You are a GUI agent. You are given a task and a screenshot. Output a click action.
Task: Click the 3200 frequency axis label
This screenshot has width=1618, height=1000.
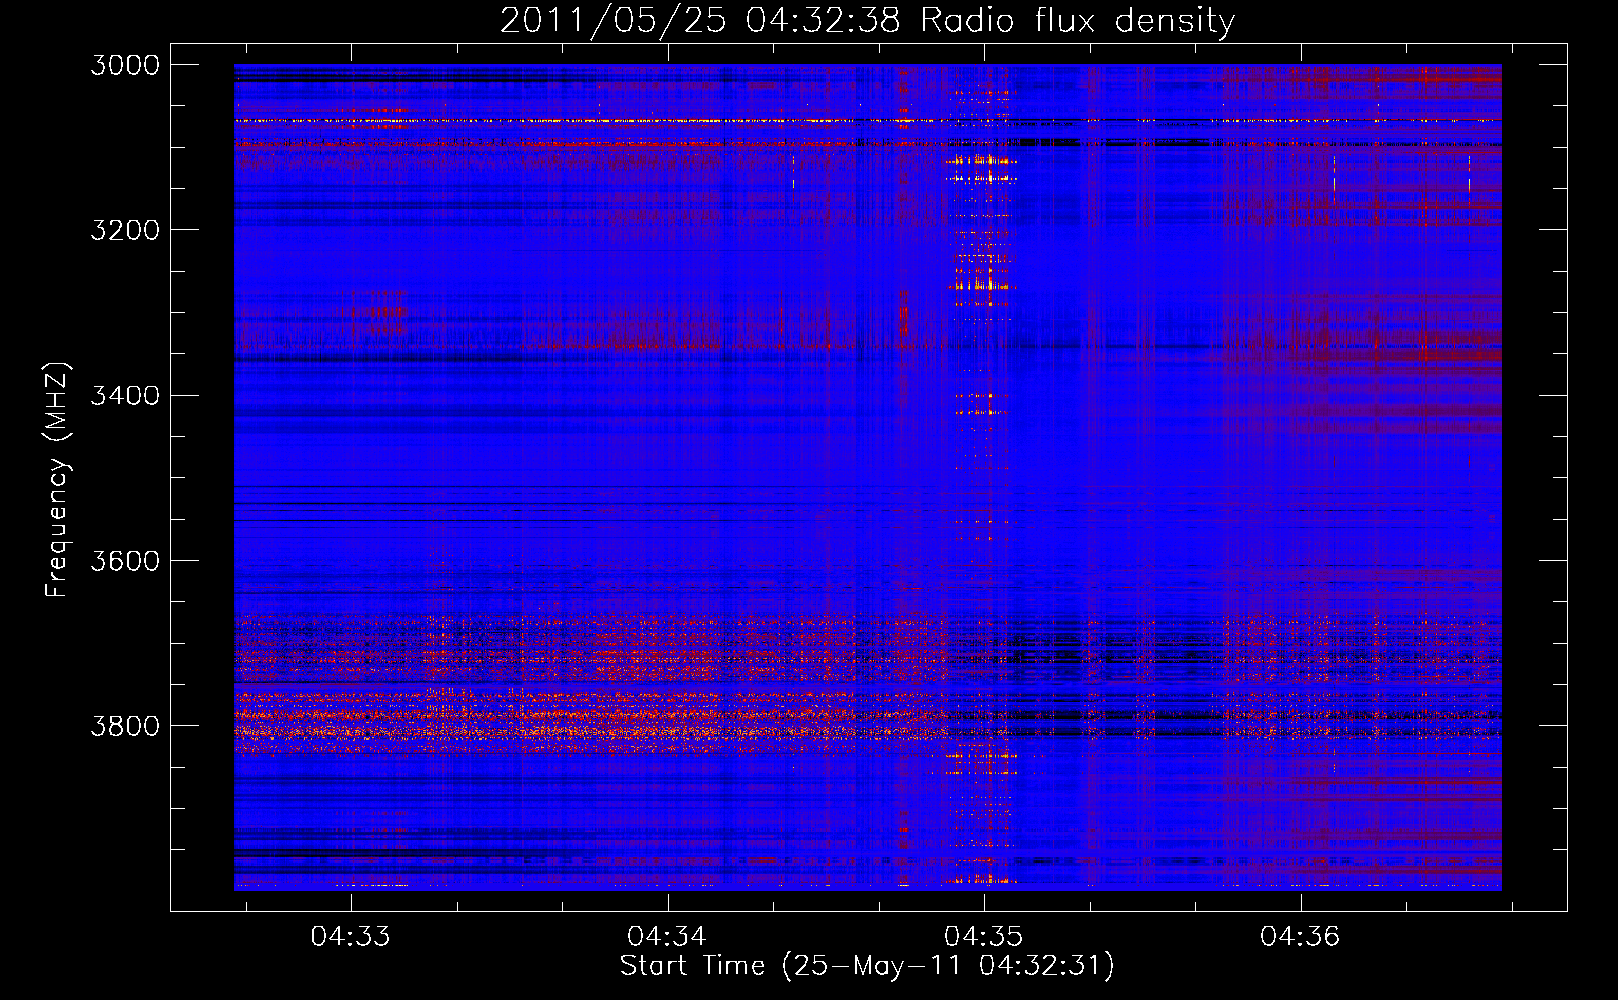click(x=125, y=230)
